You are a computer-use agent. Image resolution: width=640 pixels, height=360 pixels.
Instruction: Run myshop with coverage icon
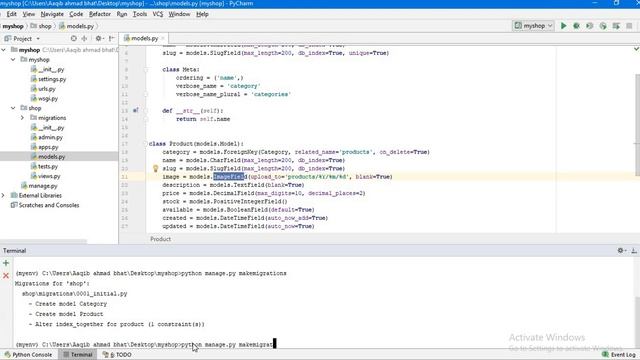tap(589, 26)
